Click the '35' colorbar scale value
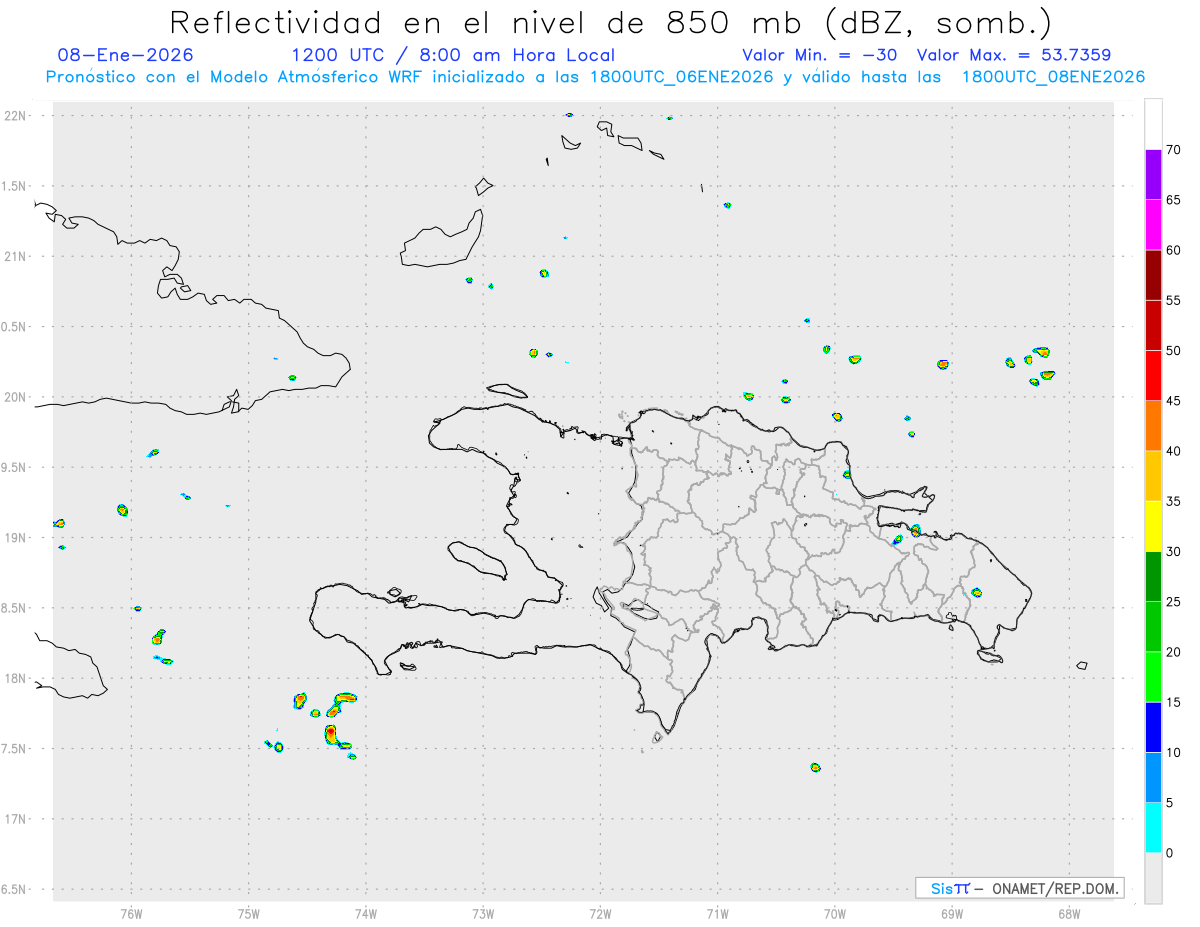The height and width of the screenshot is (927, 1200). pyautogui.click(x=1173, y=501)
